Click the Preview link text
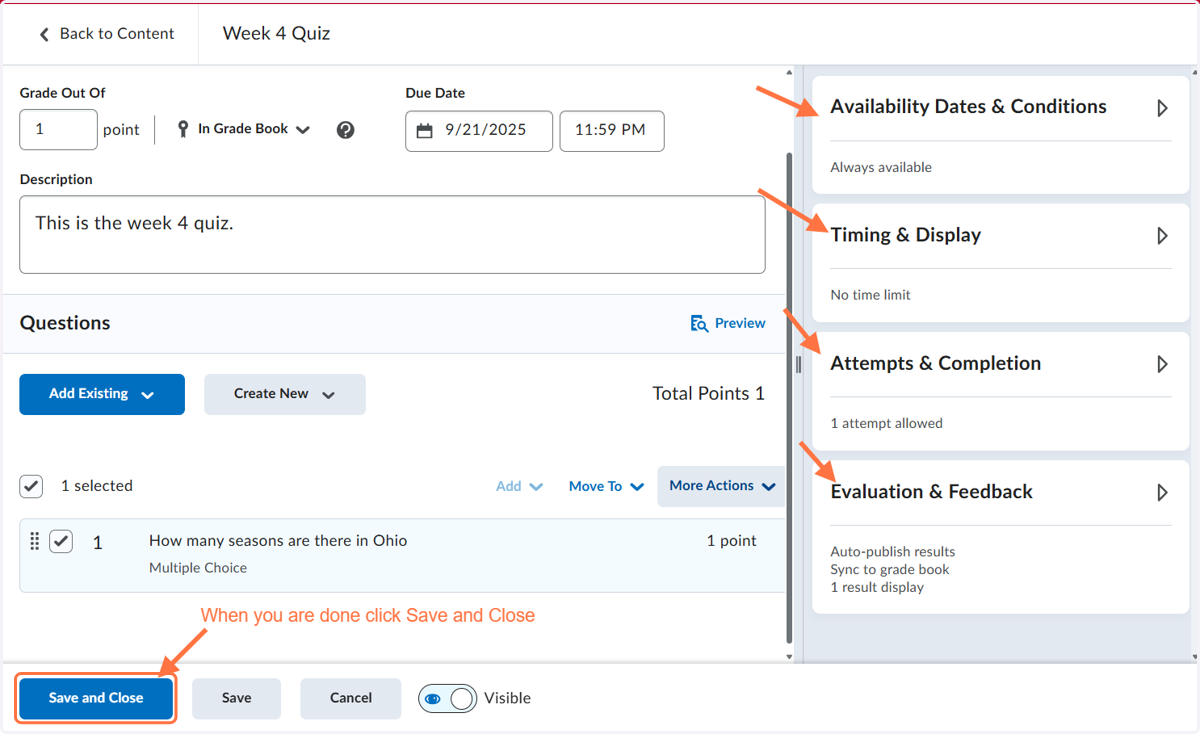 pos(740,324)
